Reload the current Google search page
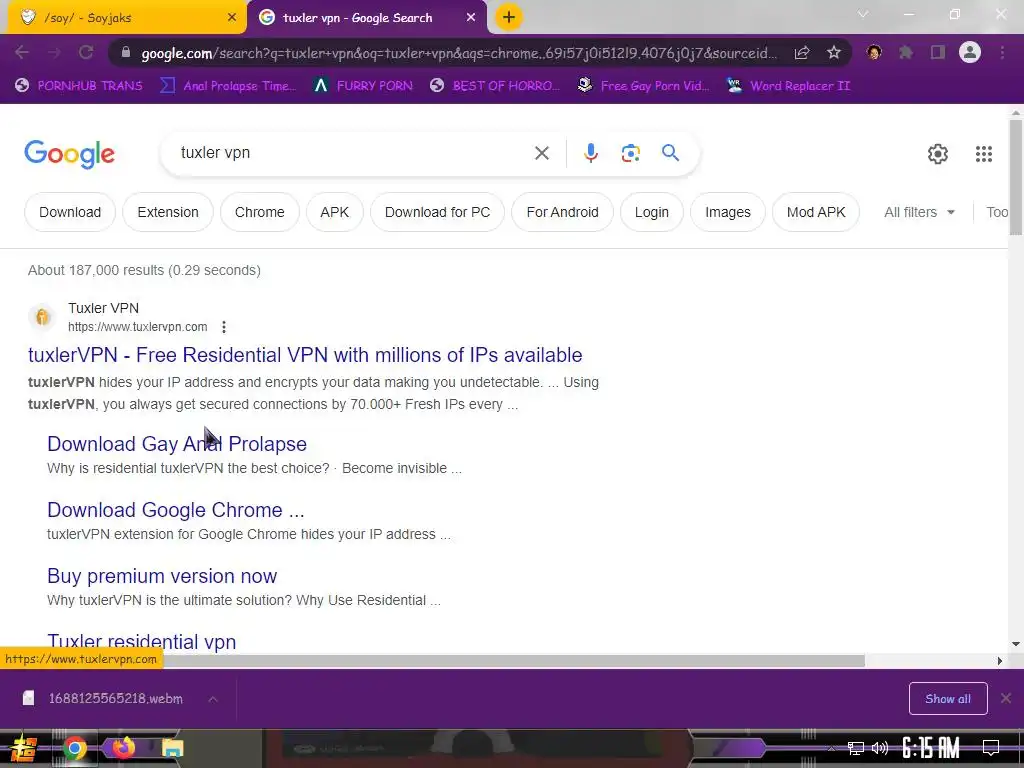 [x=86, y=52]
